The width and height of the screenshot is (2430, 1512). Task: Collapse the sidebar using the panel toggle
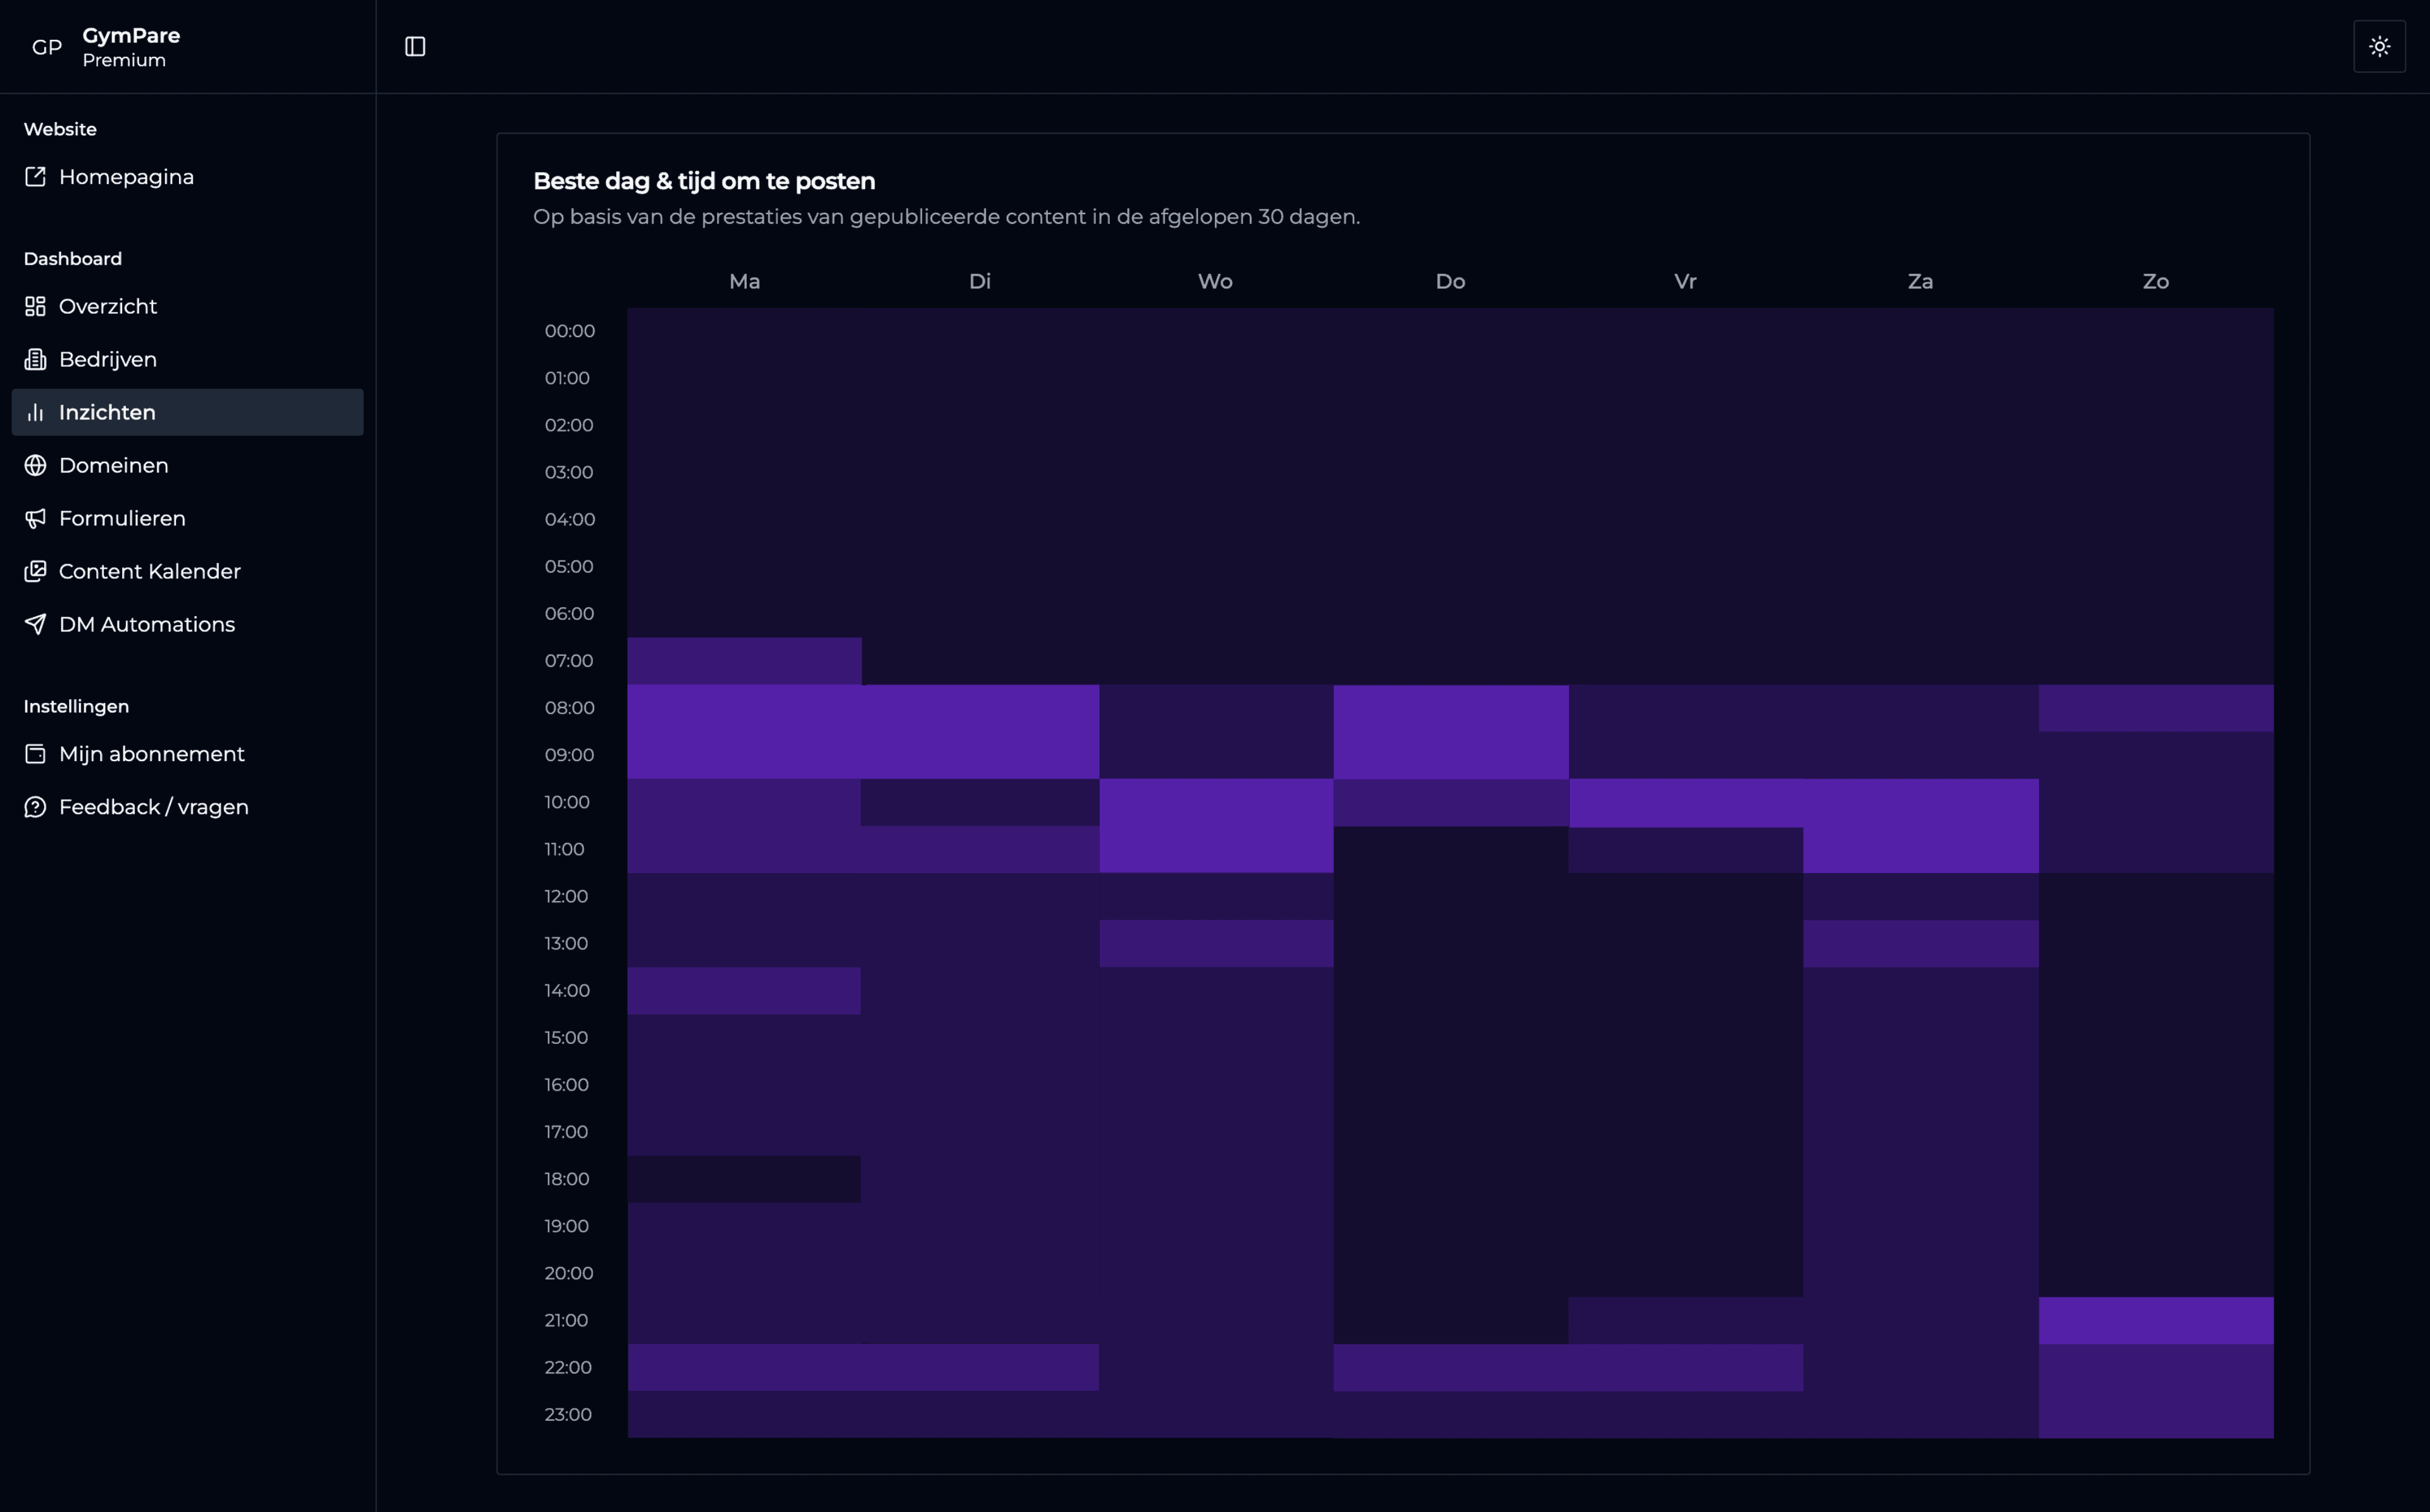tap(416, 45)
